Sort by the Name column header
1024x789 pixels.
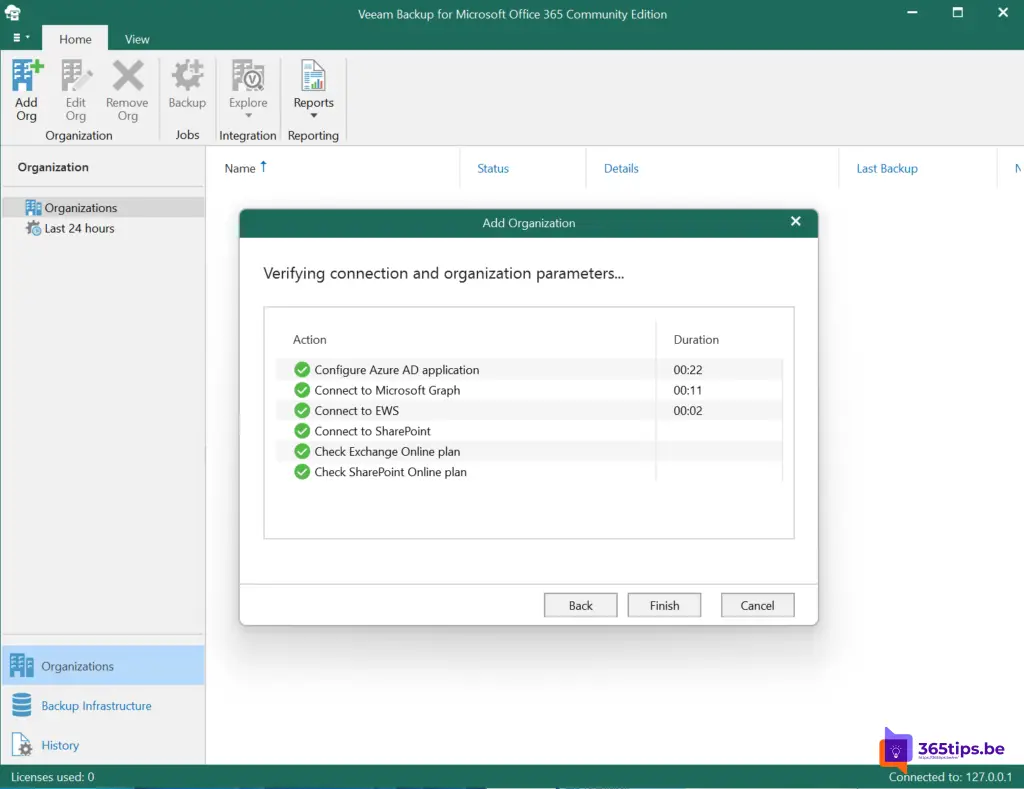pyautogui.click(x=240, y=168)
